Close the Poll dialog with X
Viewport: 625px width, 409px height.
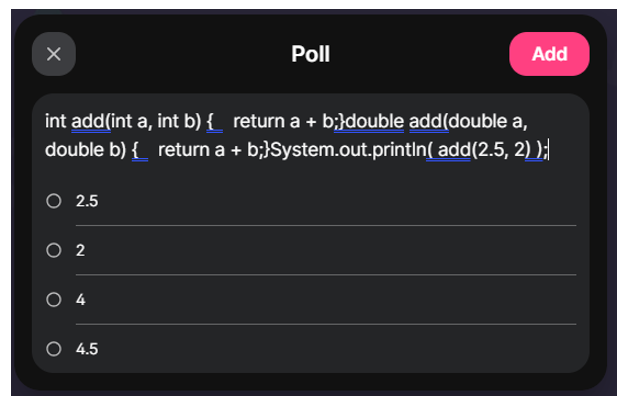pyautogui.click(x=54, y=55)
